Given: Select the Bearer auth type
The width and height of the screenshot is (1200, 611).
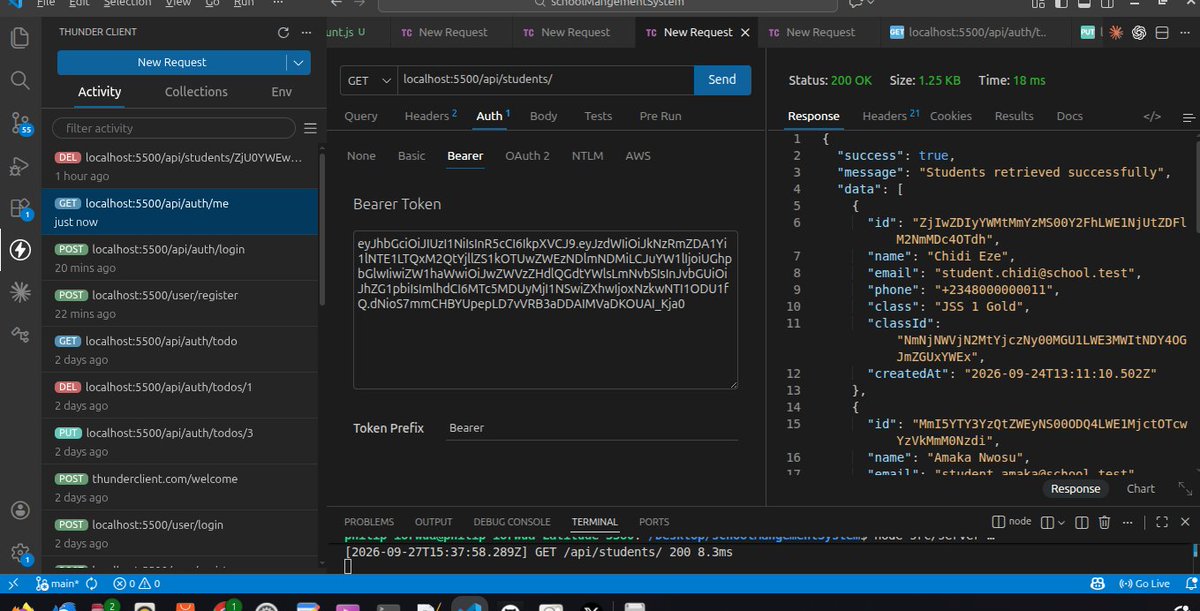Looking at the screenshot, I should point(465,156).
